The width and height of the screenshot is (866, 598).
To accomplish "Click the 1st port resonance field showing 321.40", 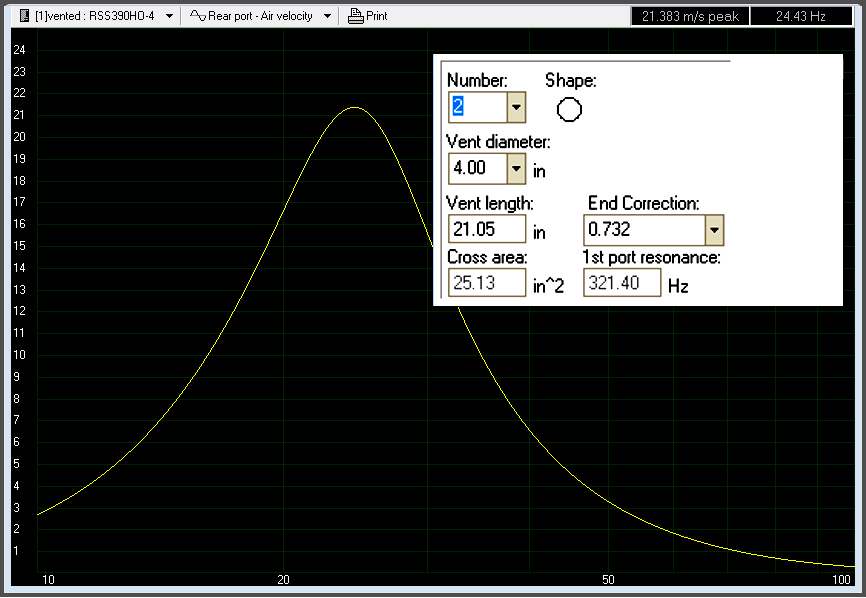I will (x=622, y=283).
